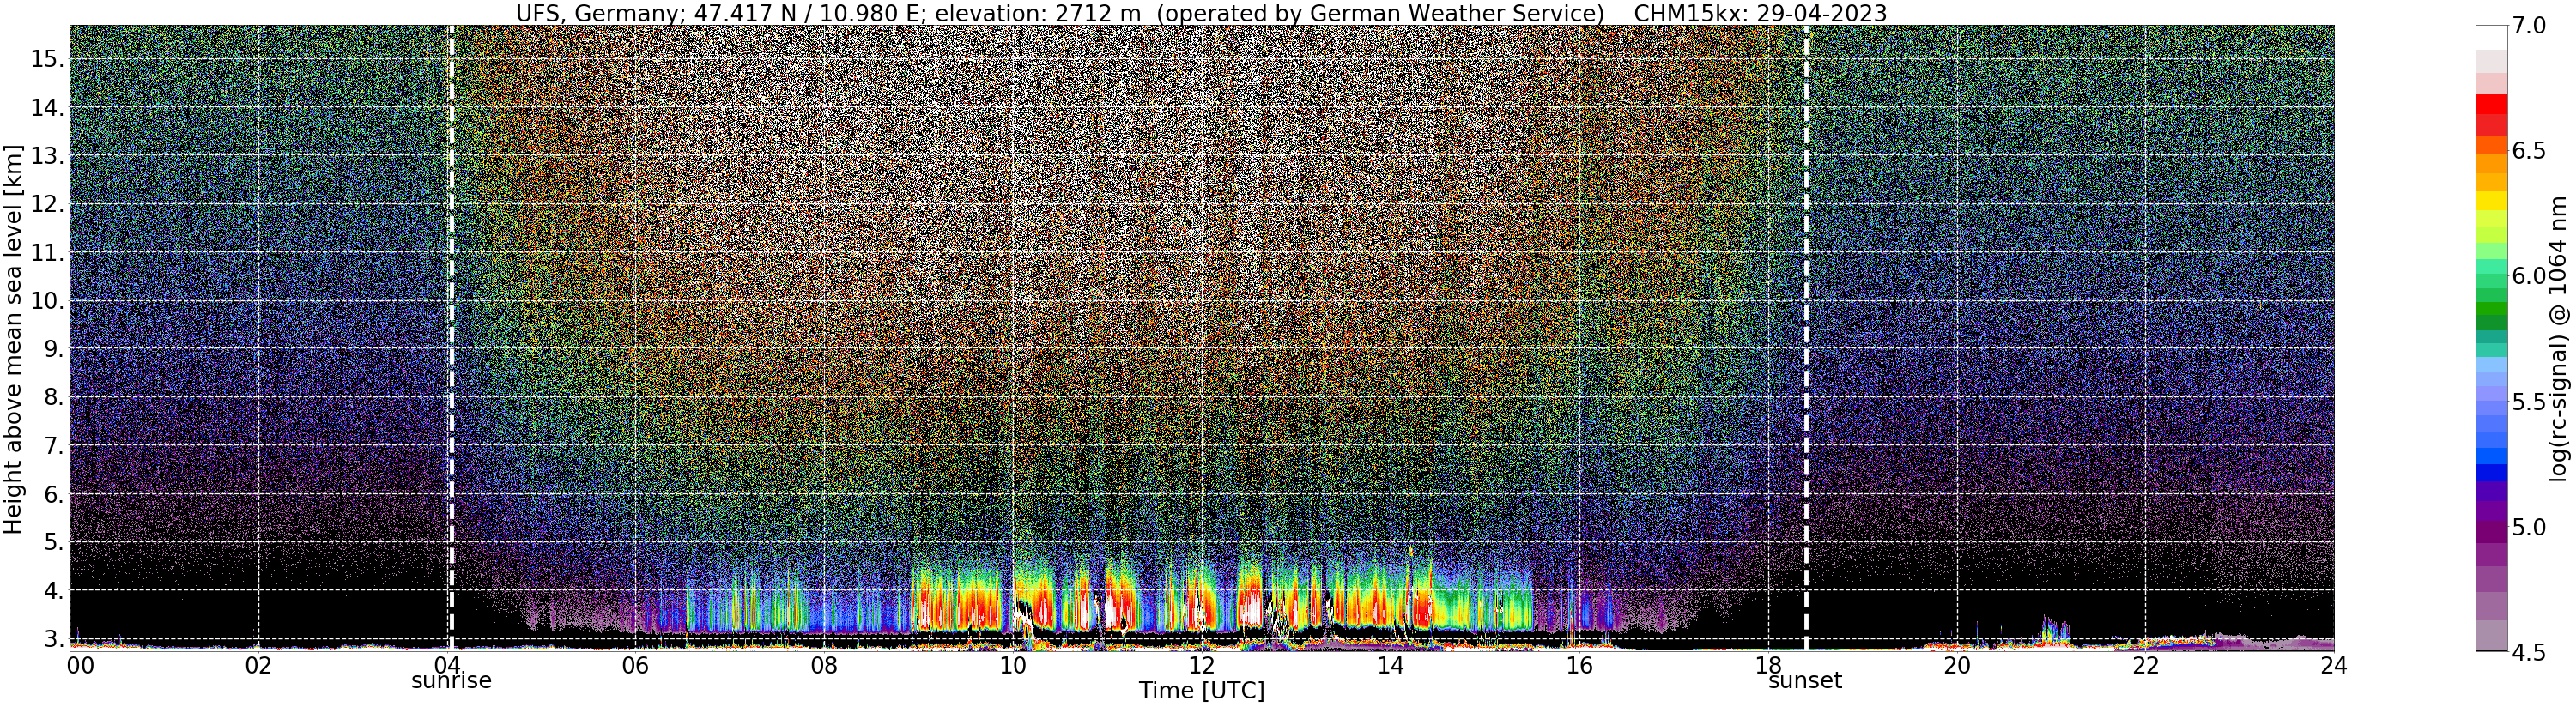Click the deep blue segment of the colorbar
This screenshot has height=707, width=2576.
[x=2491, y=472]
